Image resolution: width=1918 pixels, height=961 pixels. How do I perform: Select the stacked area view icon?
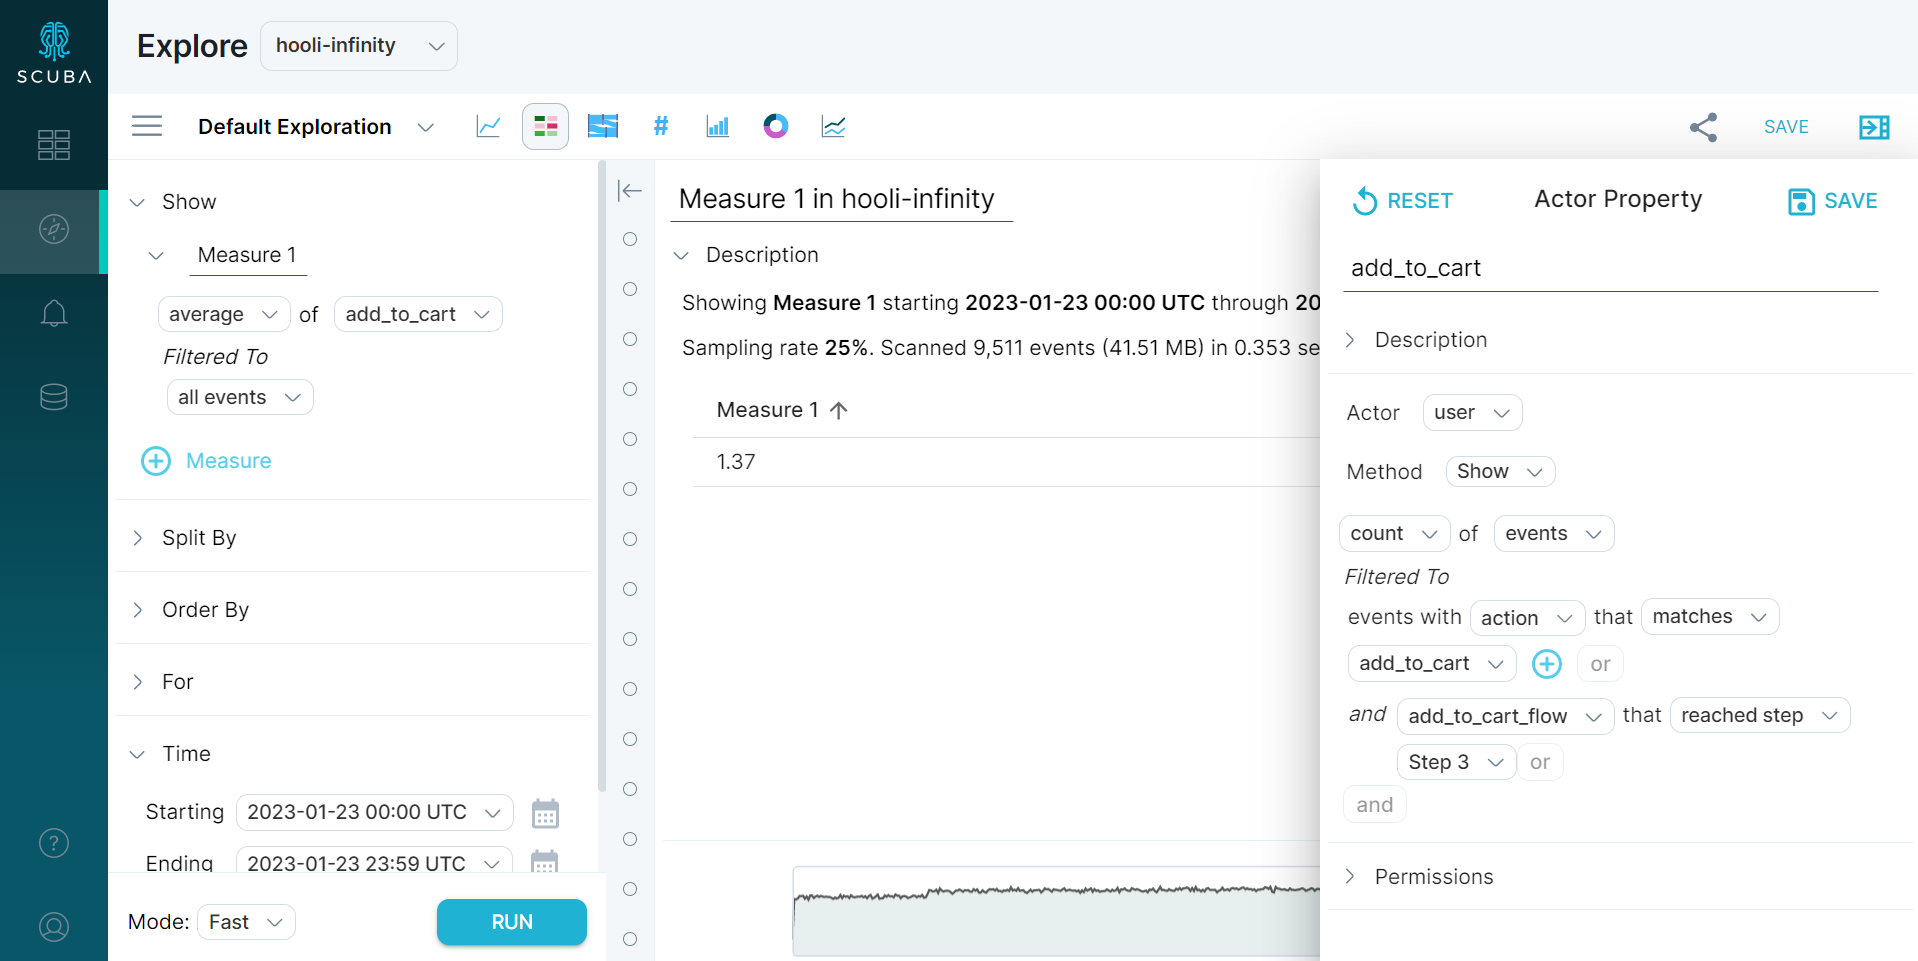603,126
